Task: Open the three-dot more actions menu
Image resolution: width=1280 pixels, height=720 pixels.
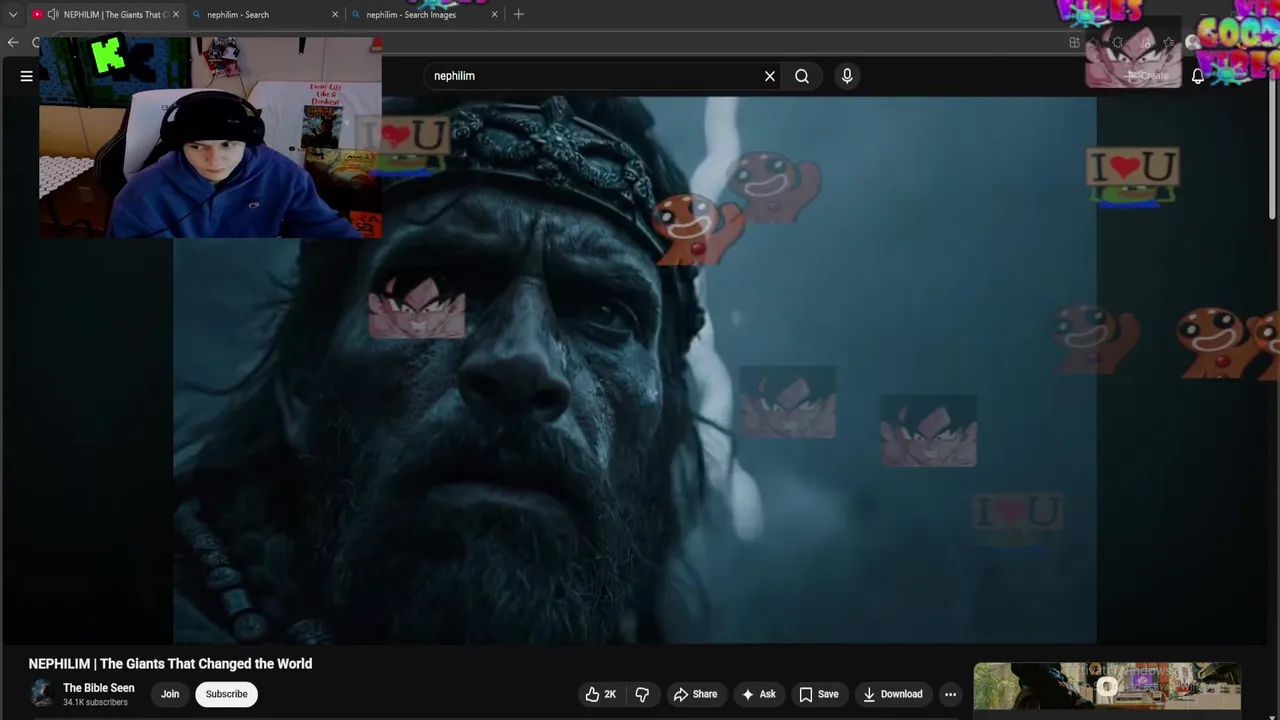Action: coord(950,694)
